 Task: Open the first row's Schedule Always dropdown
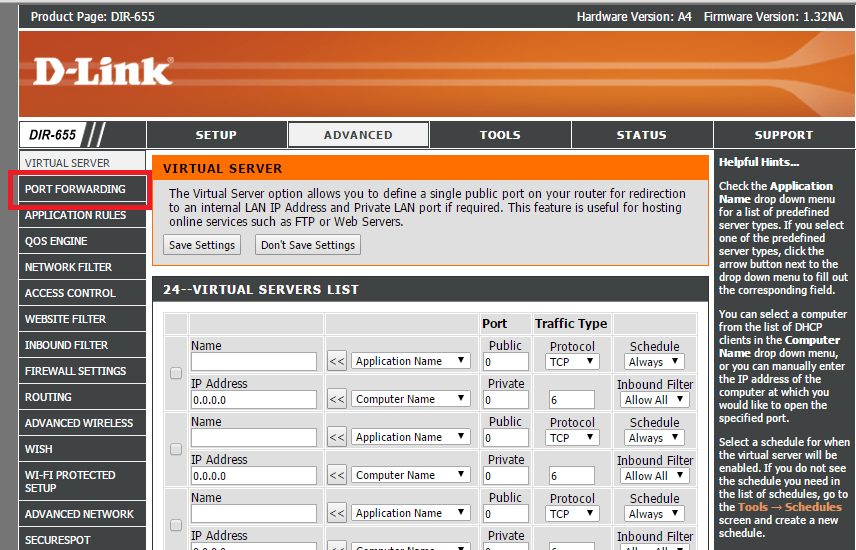click(653, 362)
